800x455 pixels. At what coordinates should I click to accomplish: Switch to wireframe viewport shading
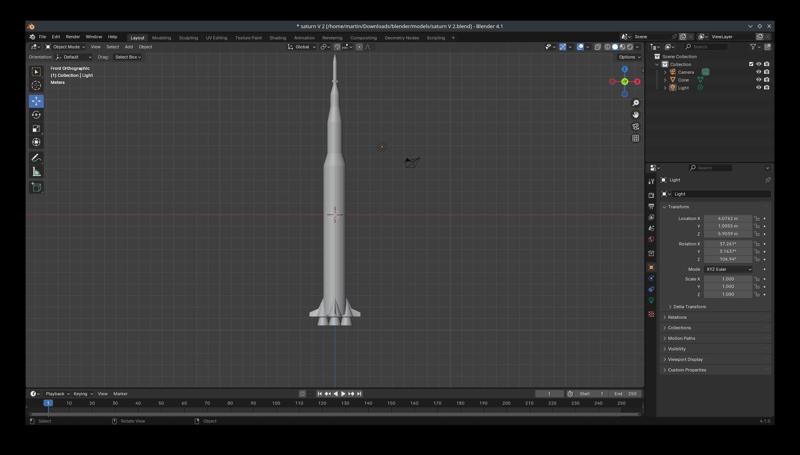[608, 47]
